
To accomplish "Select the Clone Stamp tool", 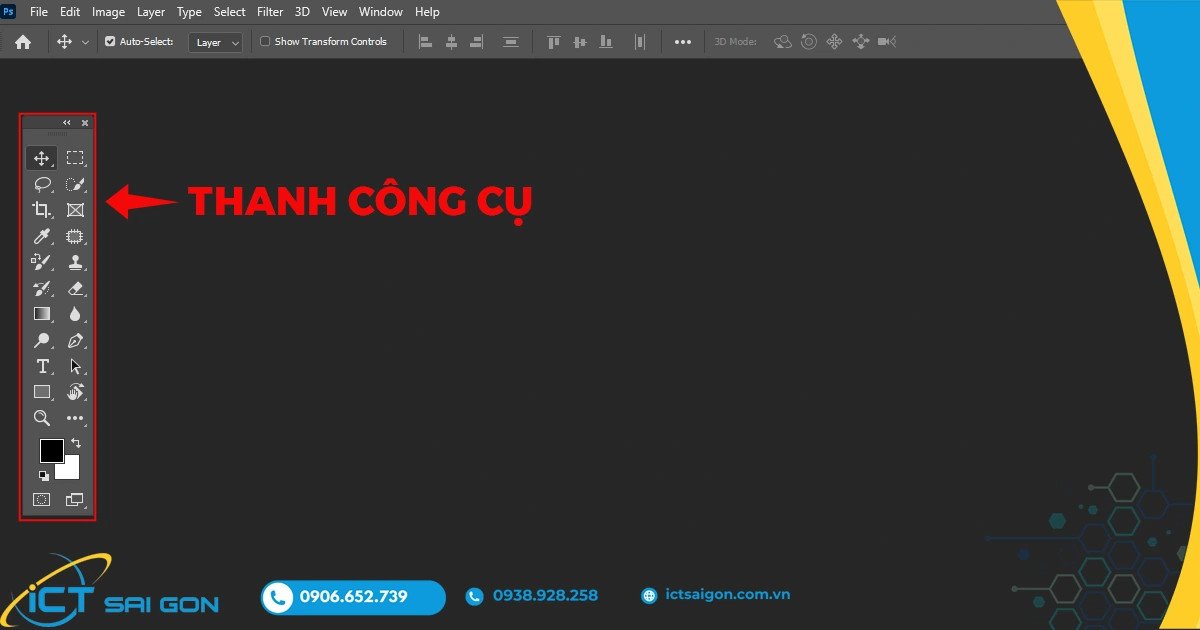I will (75, 263).
